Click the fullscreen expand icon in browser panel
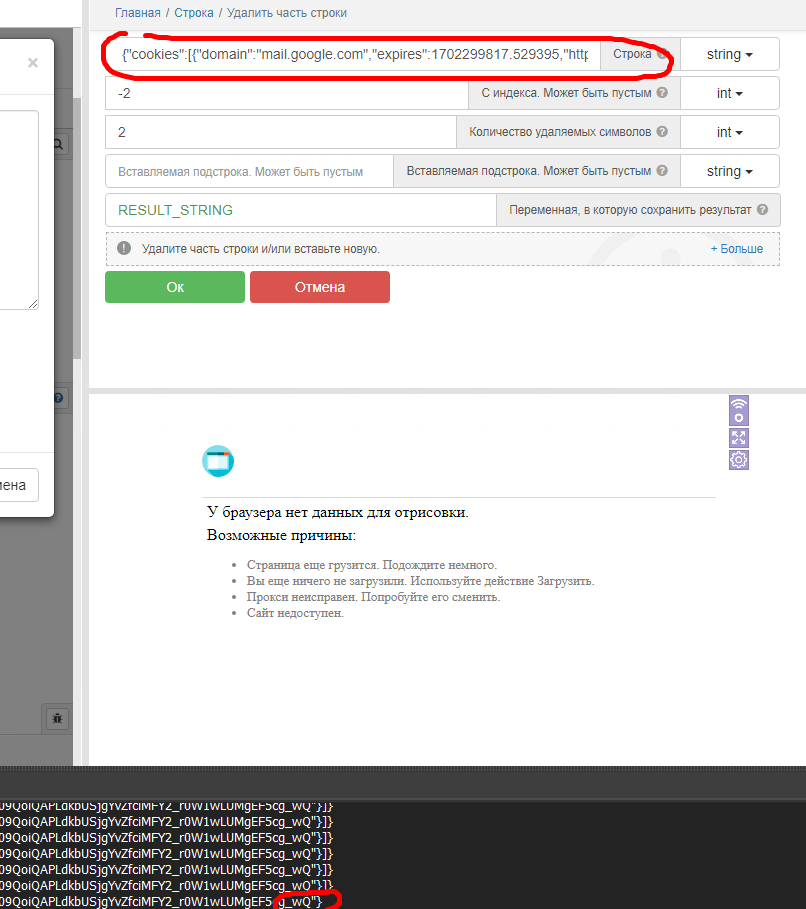The image size is (806, 909). [739, 437]
